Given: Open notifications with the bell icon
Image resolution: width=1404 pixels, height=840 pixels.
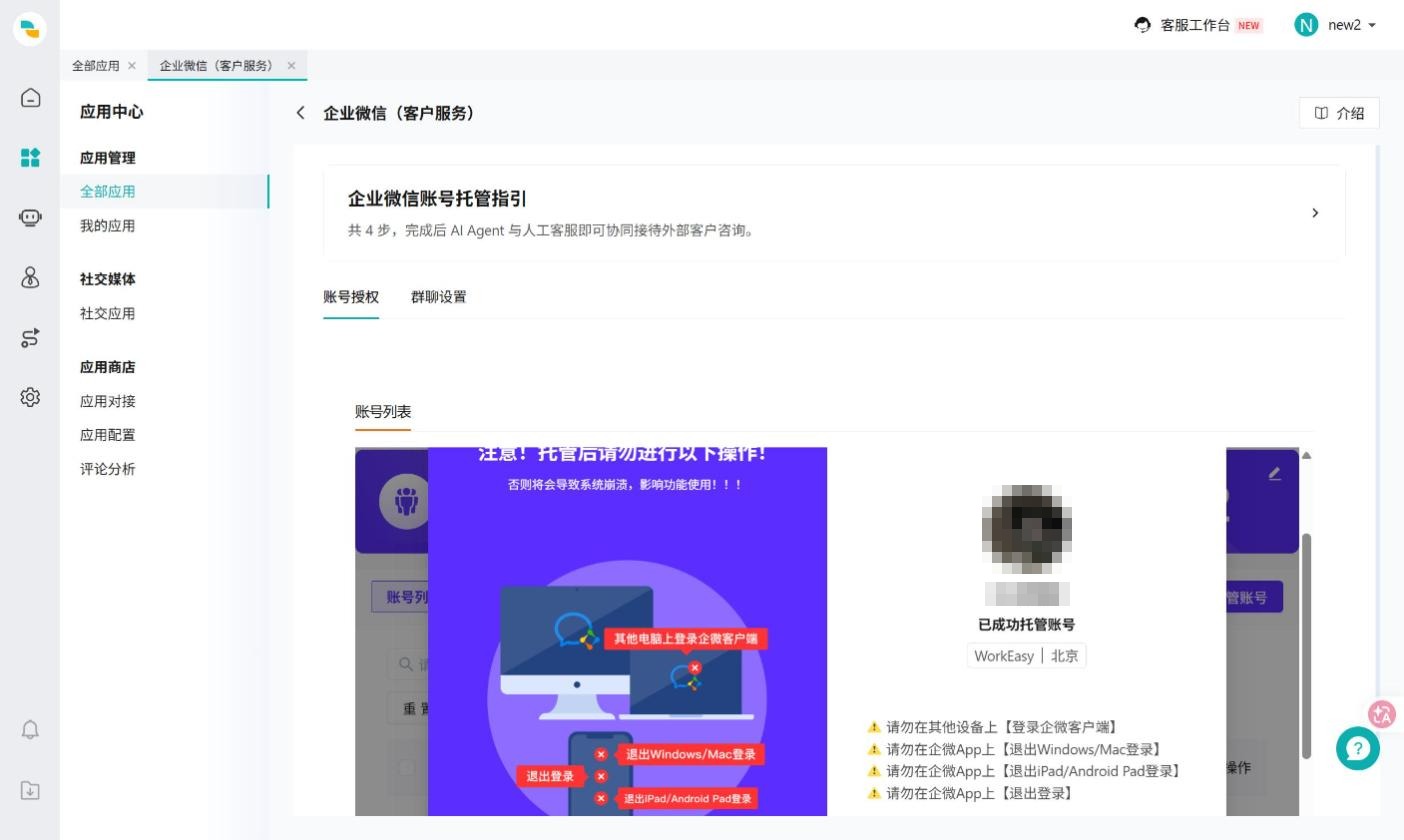Looking at the screenshot, I should point(30,729).
